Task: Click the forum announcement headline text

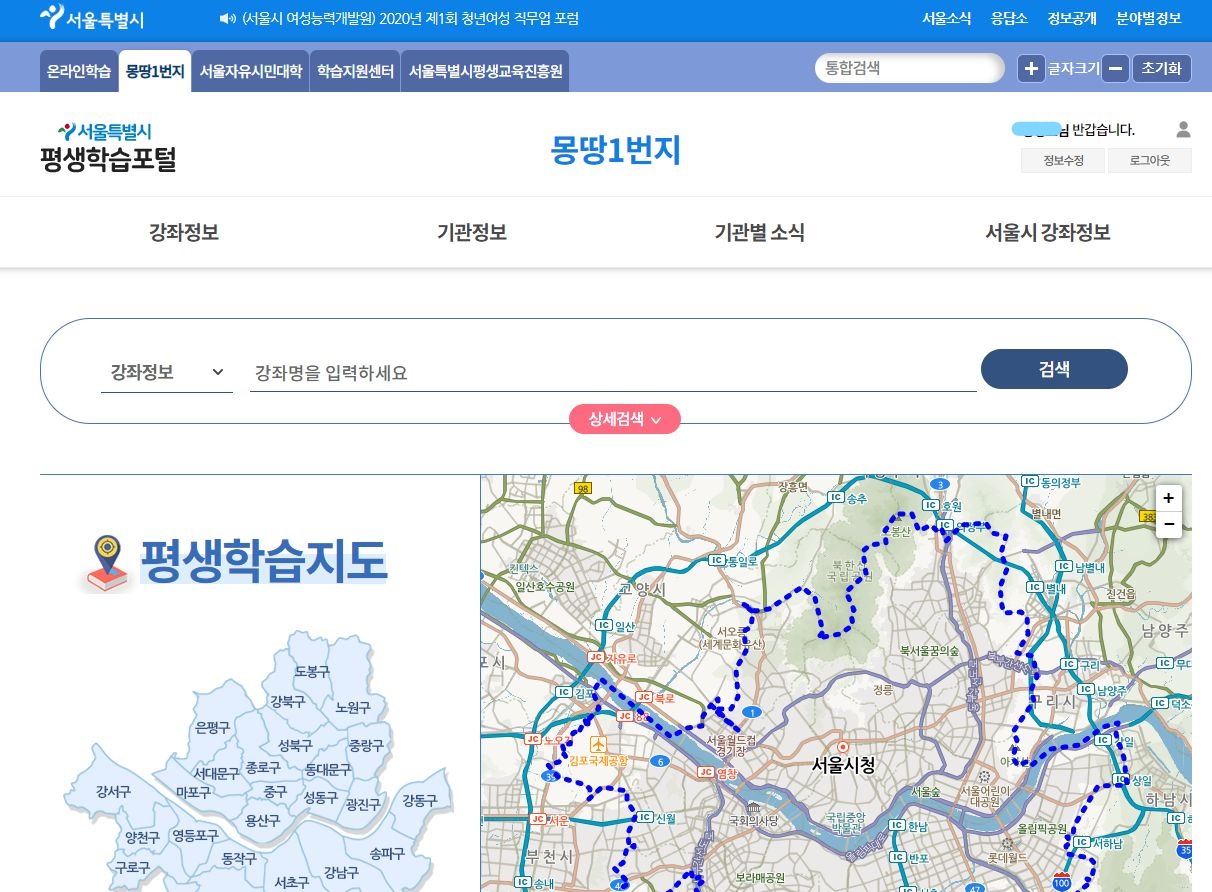Action: (410, 18)
